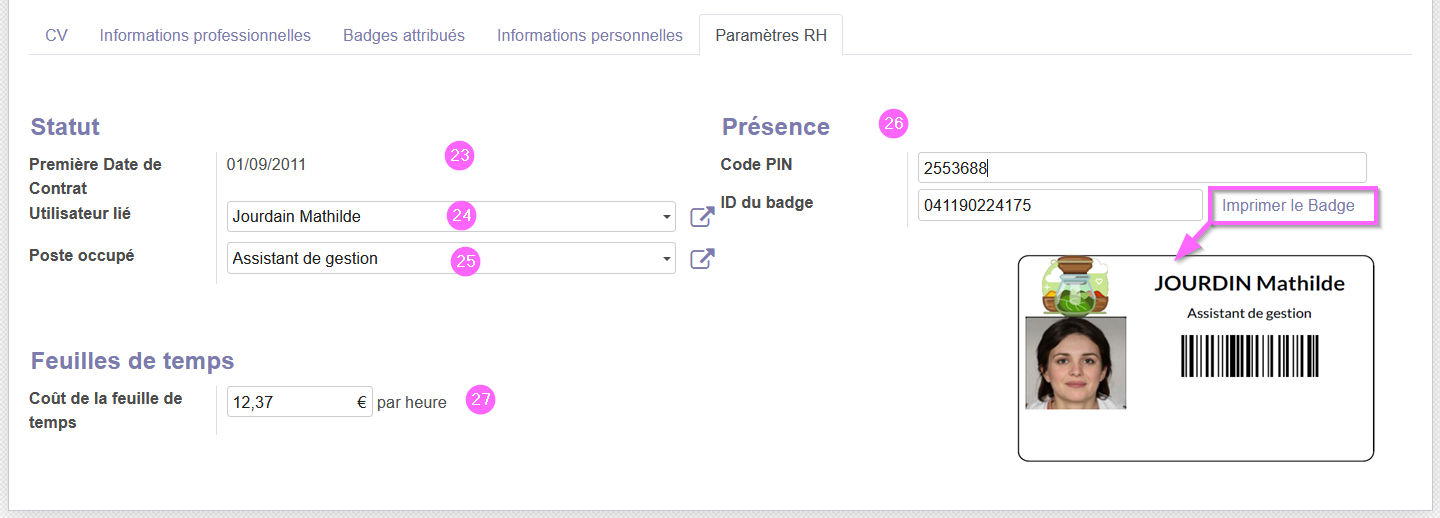Click the ID du badge label

point(767,202)
